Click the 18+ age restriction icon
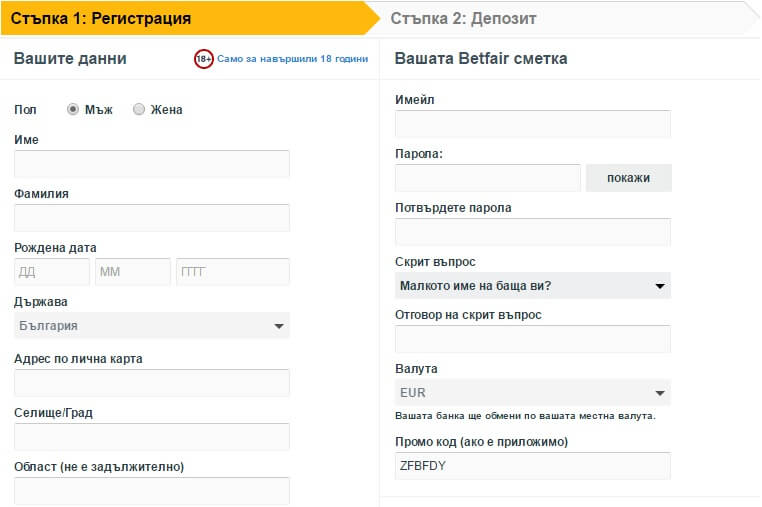This screenshot has height=507, width=762. (204, 59)
